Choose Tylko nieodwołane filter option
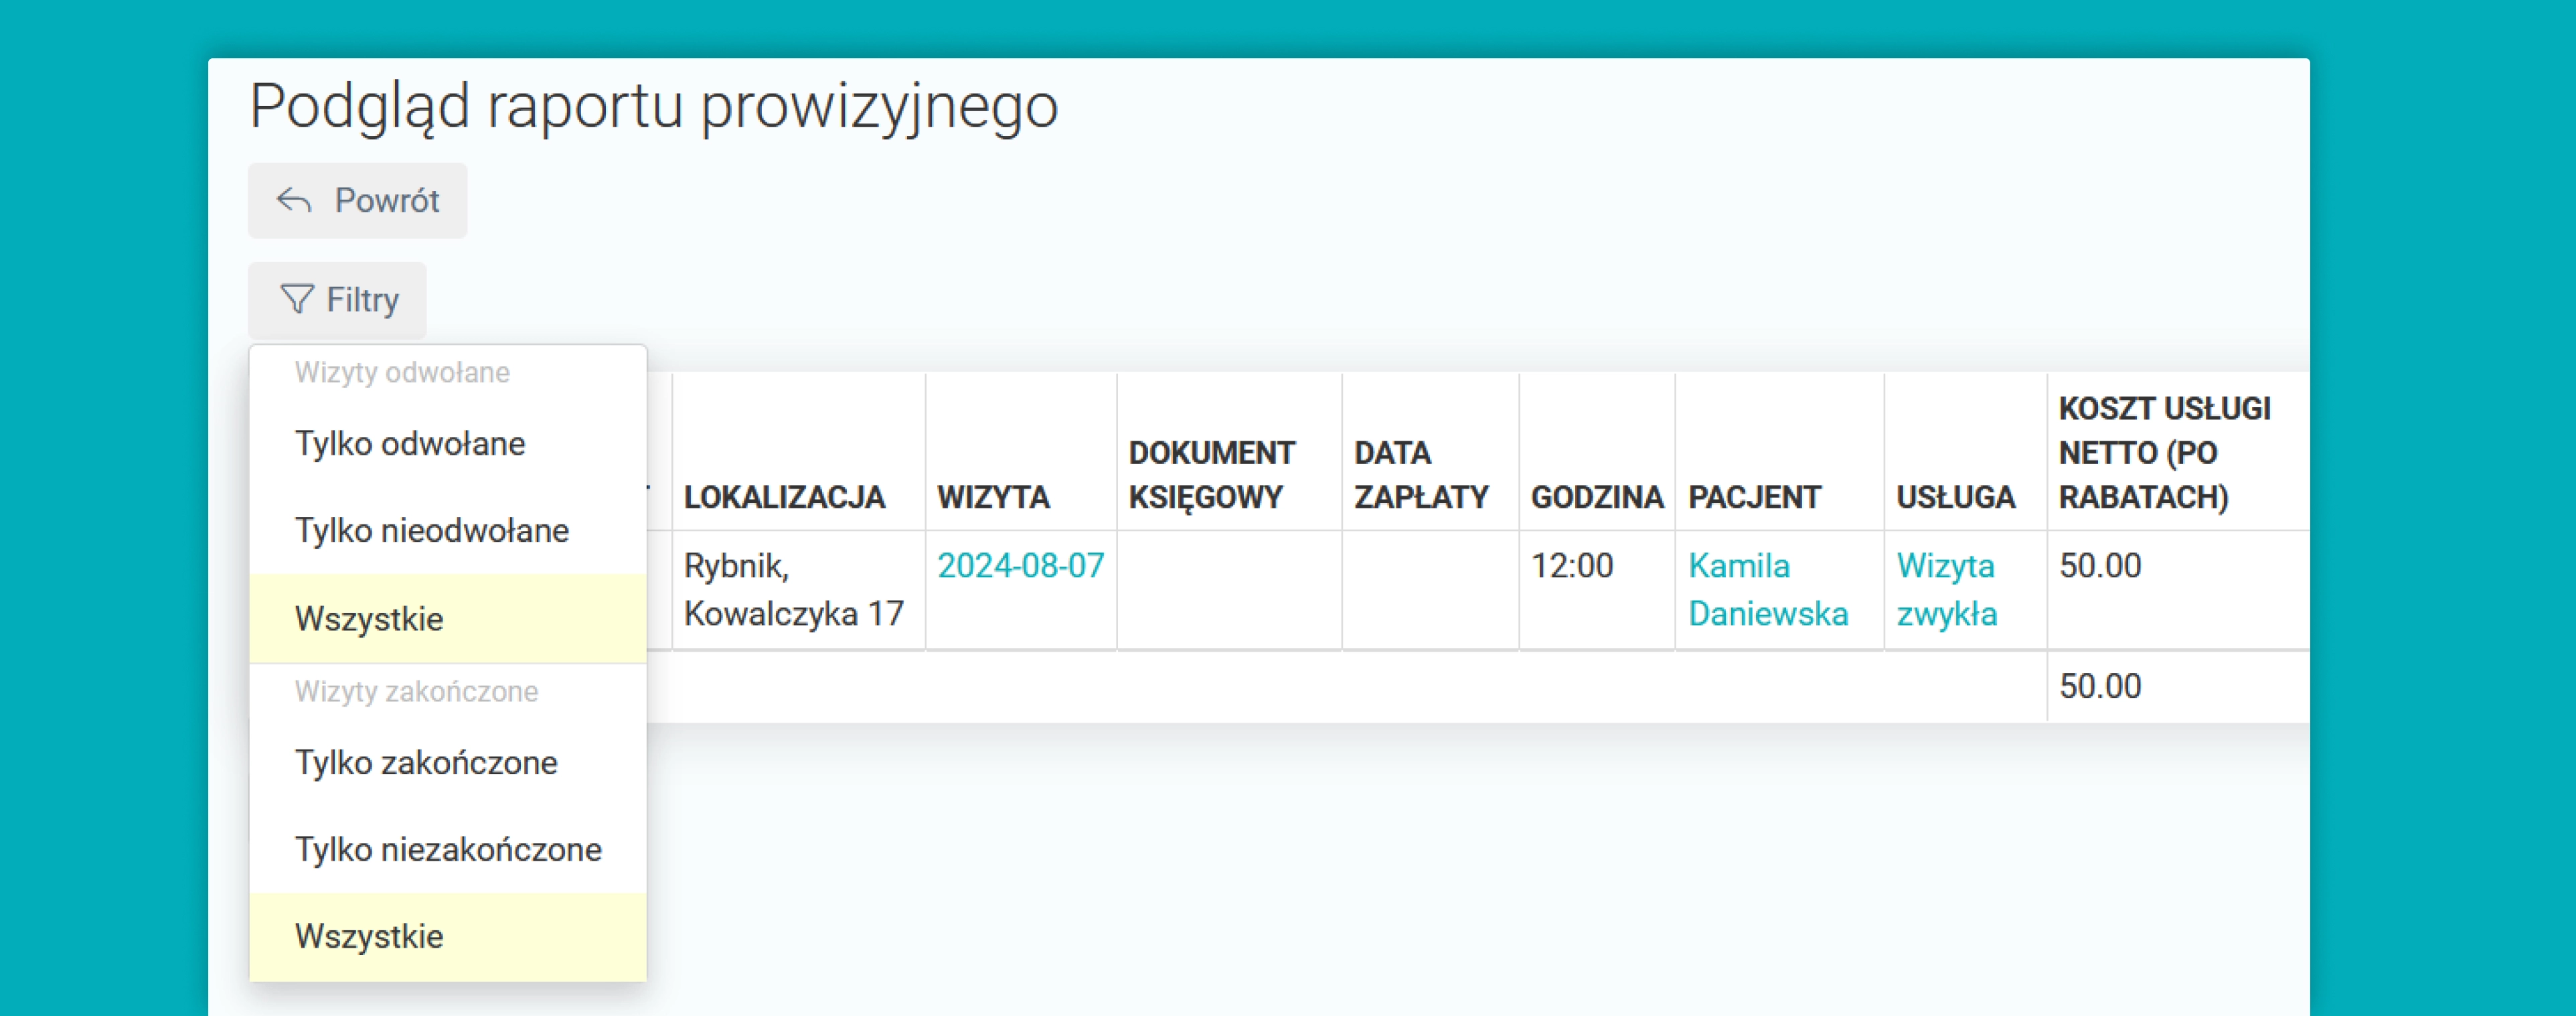This screenshot has width=2576, height=1016. tap(448, 530)
